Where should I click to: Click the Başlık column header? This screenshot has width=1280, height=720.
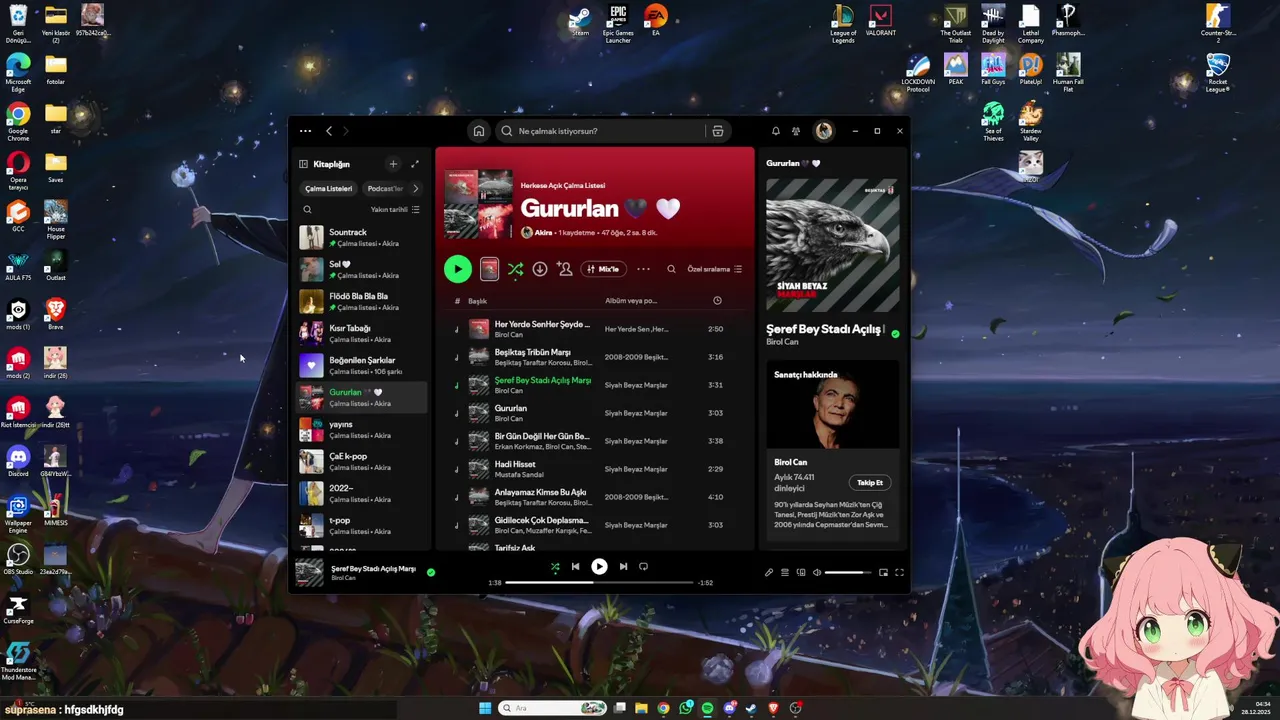tap(477, 301)
